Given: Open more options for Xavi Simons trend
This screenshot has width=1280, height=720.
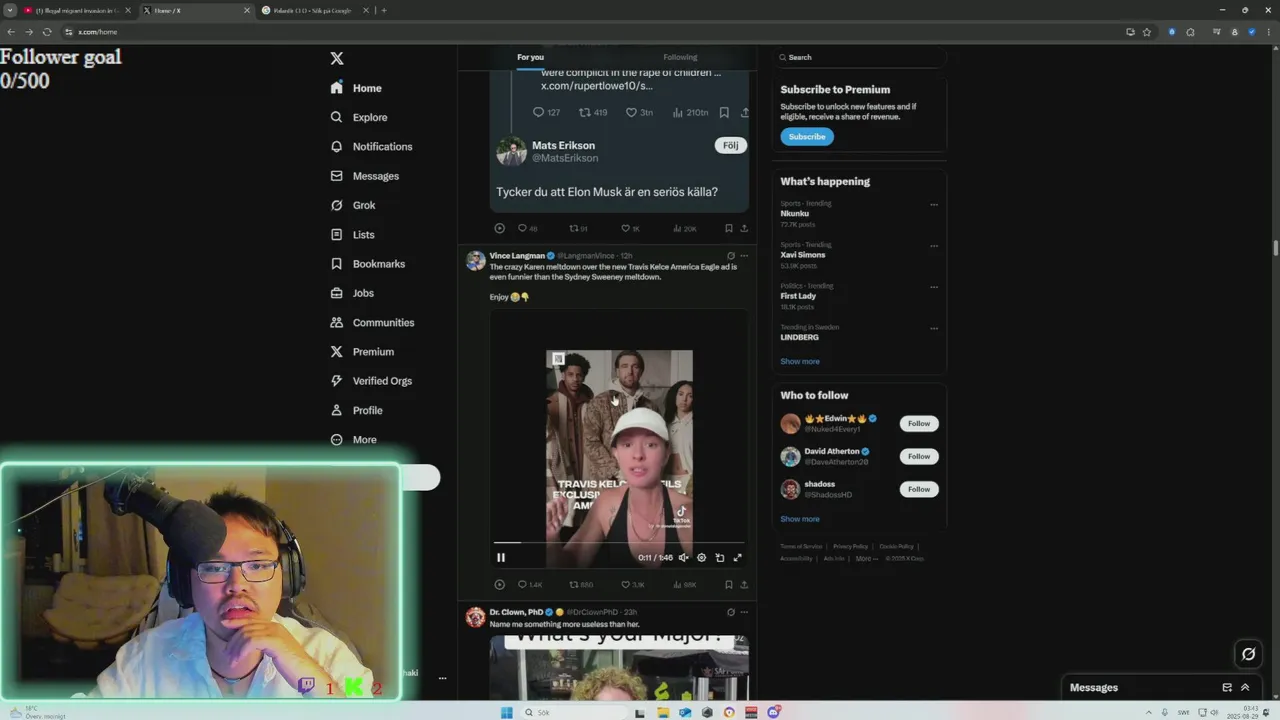Looking at the screenshot, I should [x=934, y=246].
